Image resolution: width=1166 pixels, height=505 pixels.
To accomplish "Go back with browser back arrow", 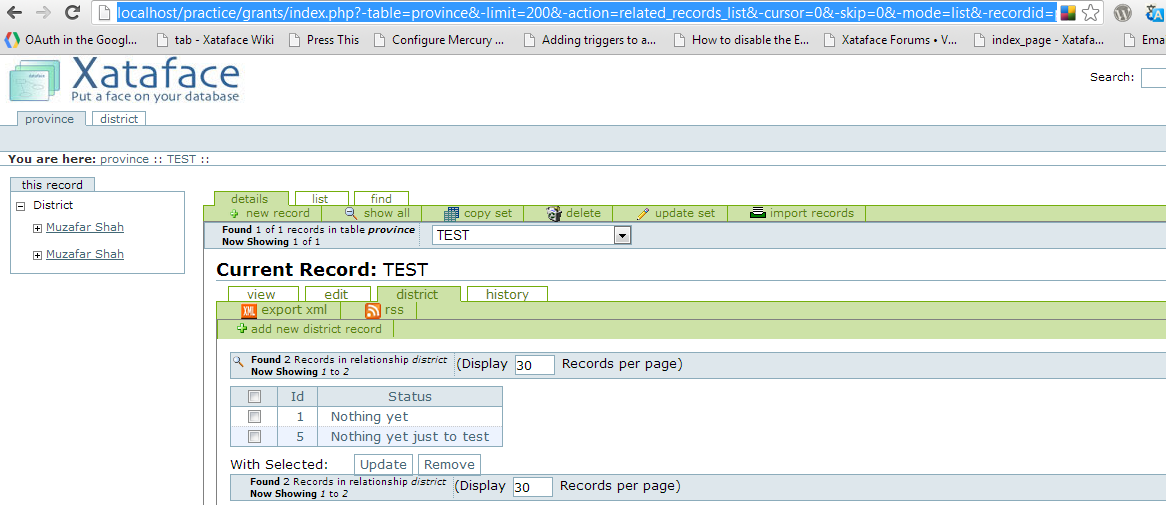I will pos(14,12).
